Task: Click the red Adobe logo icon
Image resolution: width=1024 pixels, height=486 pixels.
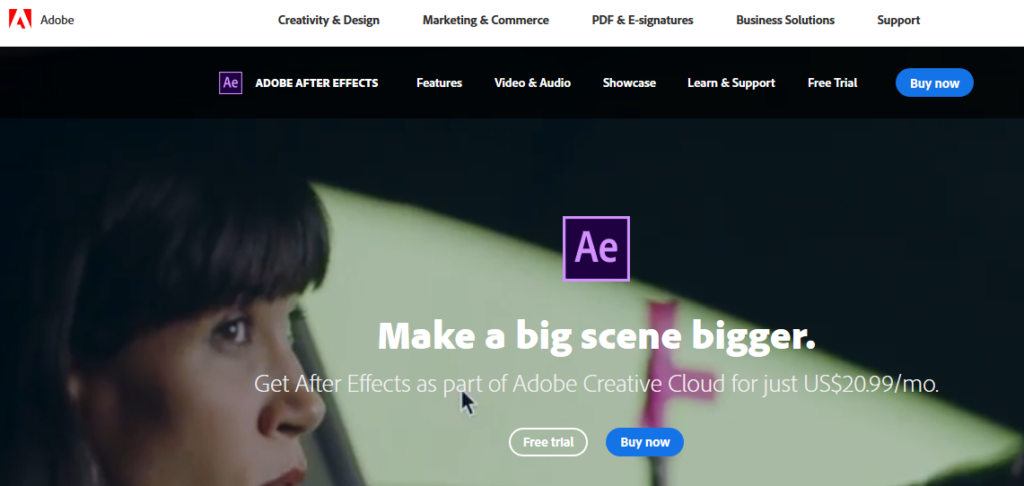Action: coord(20,20)
